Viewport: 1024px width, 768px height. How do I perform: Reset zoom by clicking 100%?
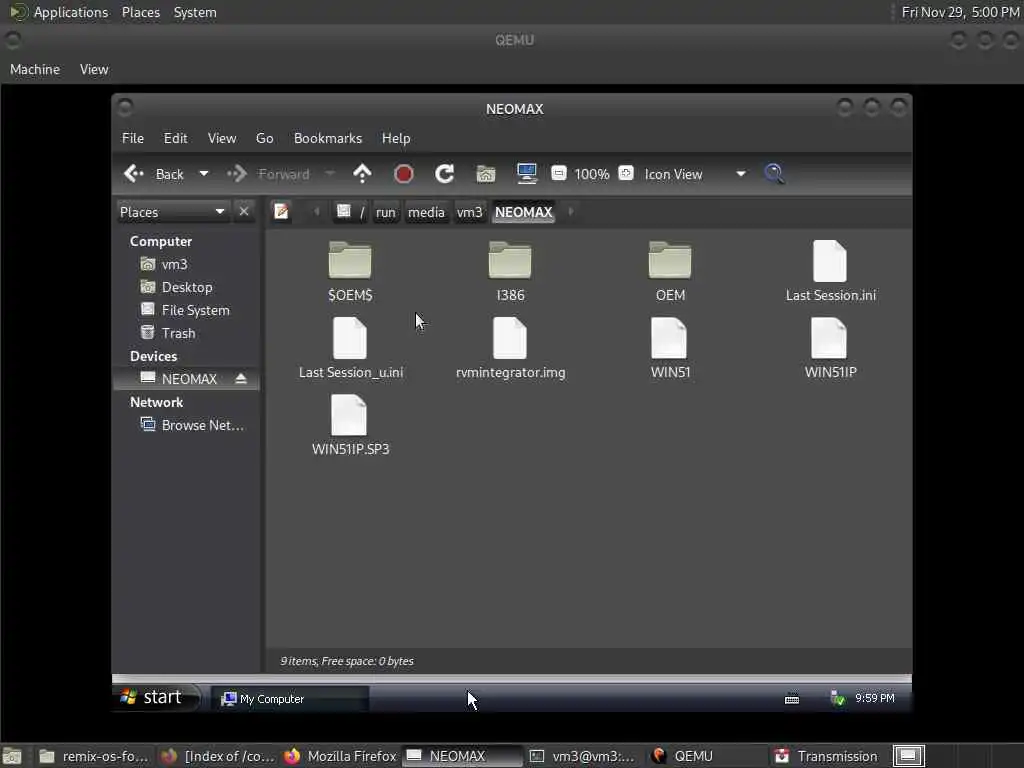(x=592, y=174)
